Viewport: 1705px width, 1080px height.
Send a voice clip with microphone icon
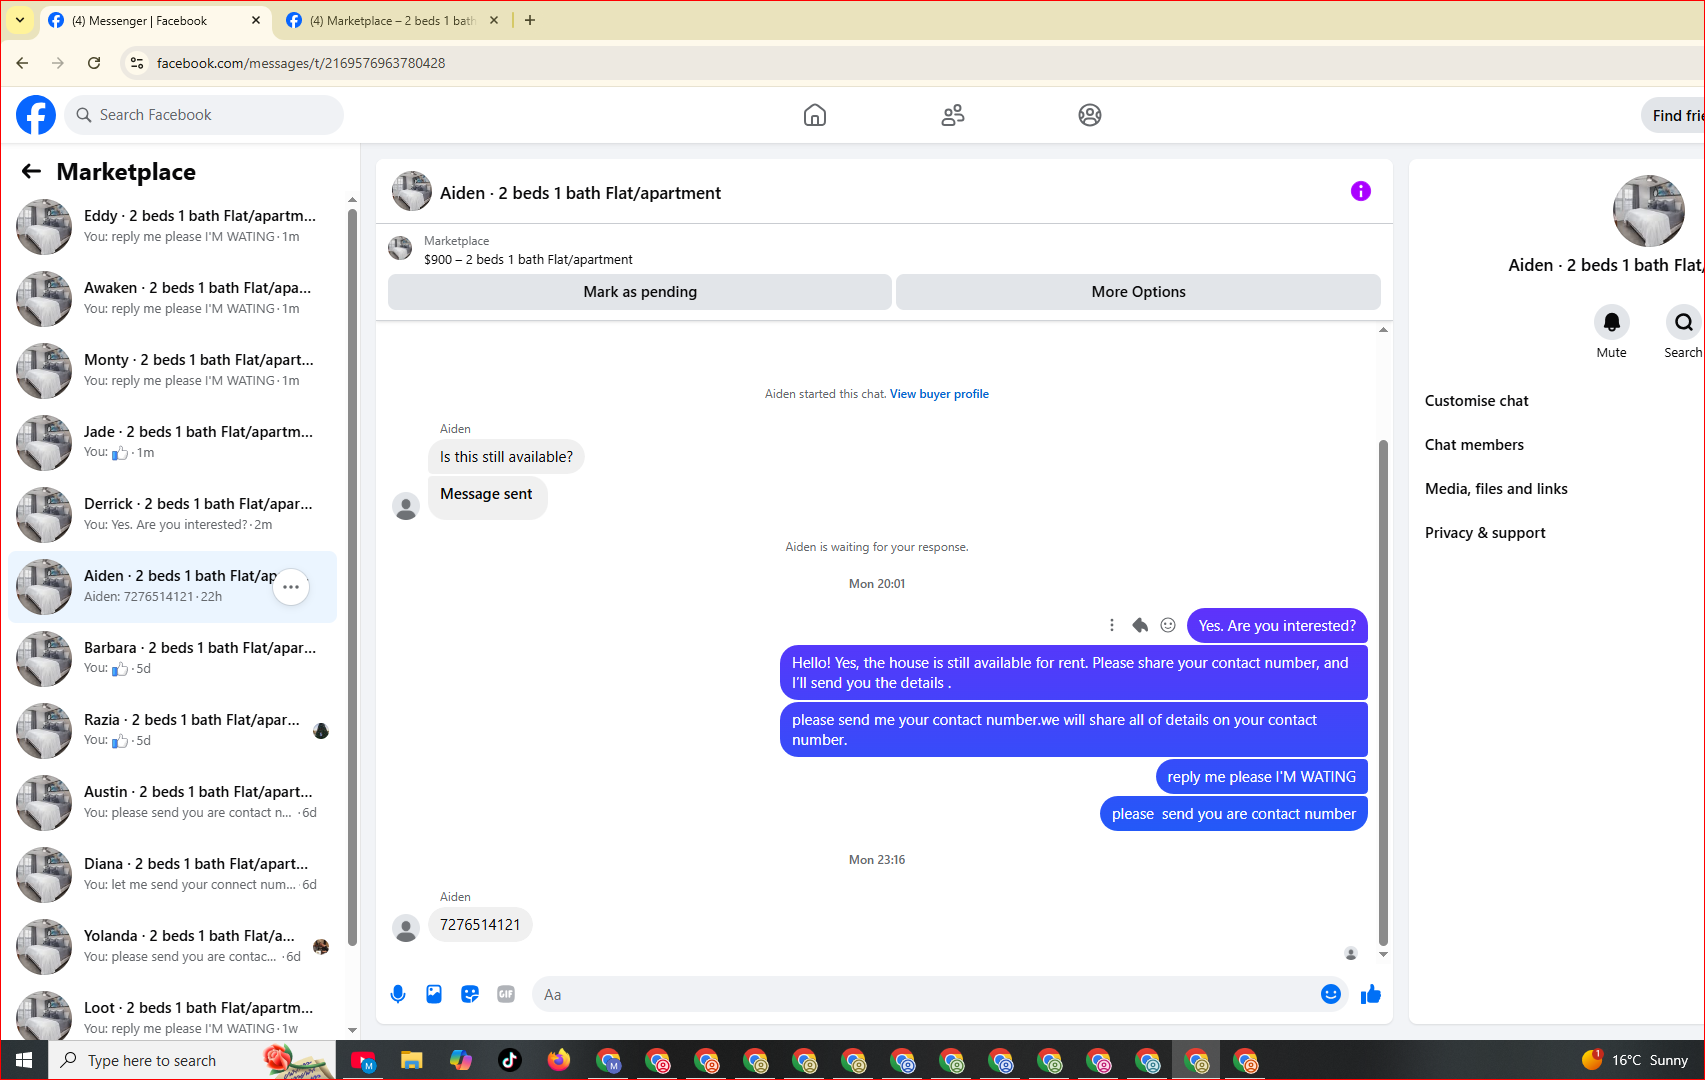click(x=398, y=994)
